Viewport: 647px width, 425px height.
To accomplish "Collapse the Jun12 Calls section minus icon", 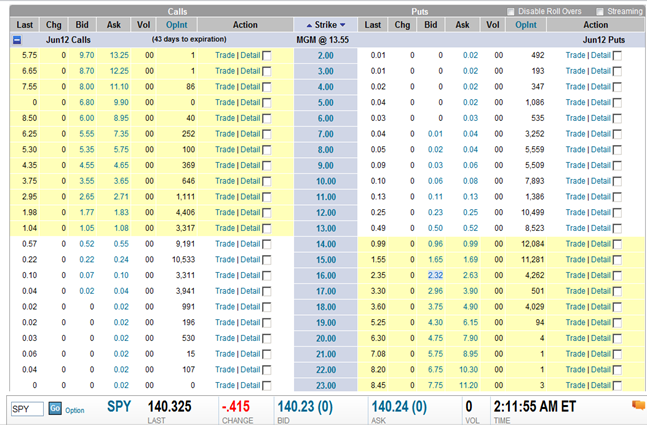I will pos(17,40).
